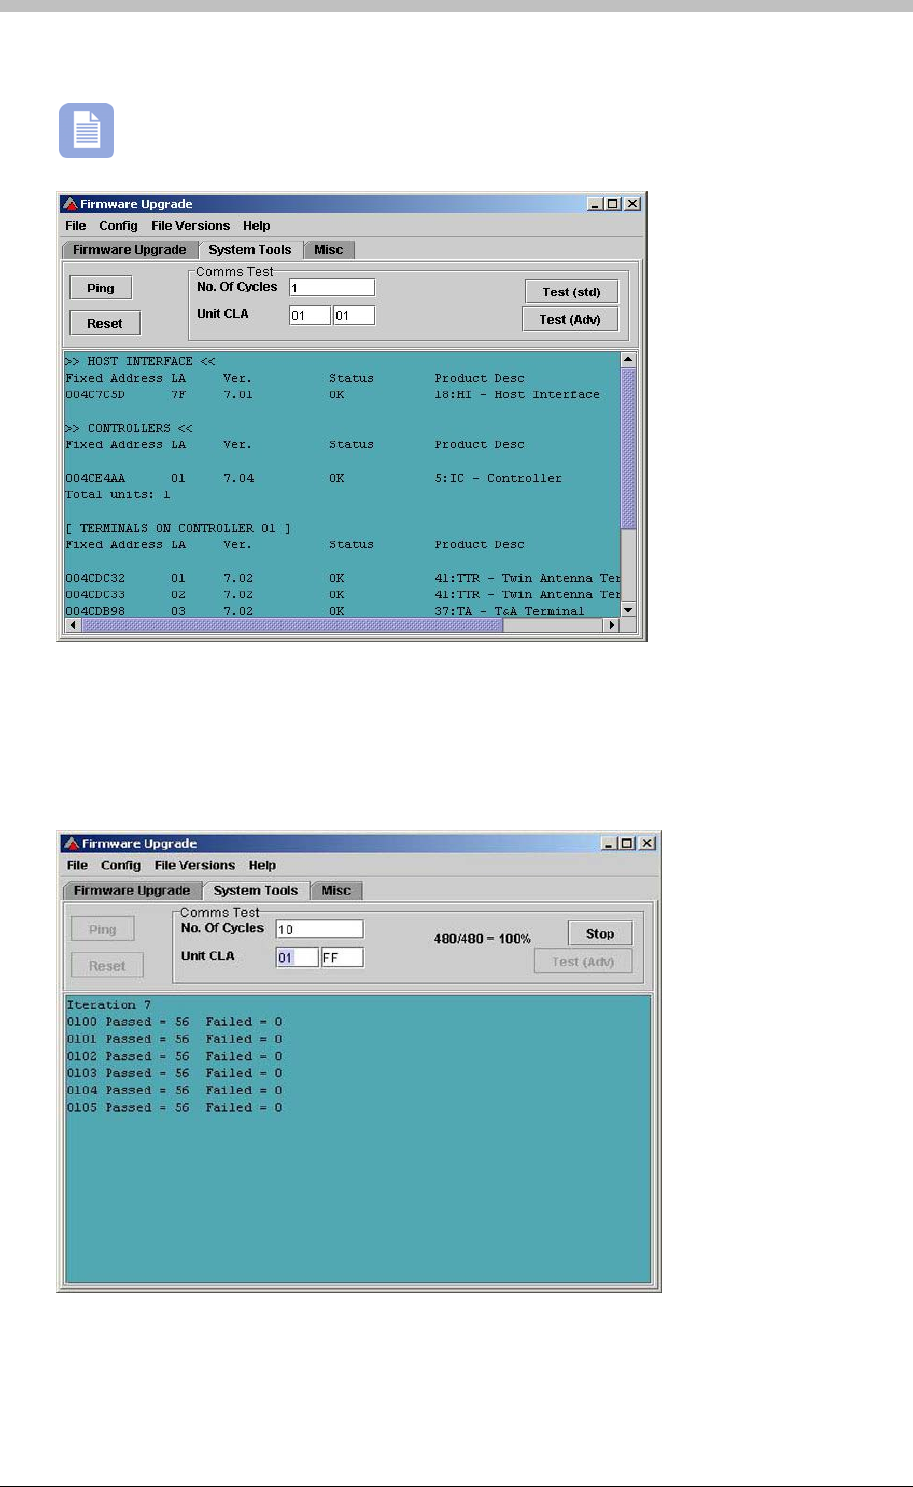Image resolution: width=913 pixels, height=1487 pixels.
Task: Click horizontal scrollbar right arrow in upper window
Action: 611,625
